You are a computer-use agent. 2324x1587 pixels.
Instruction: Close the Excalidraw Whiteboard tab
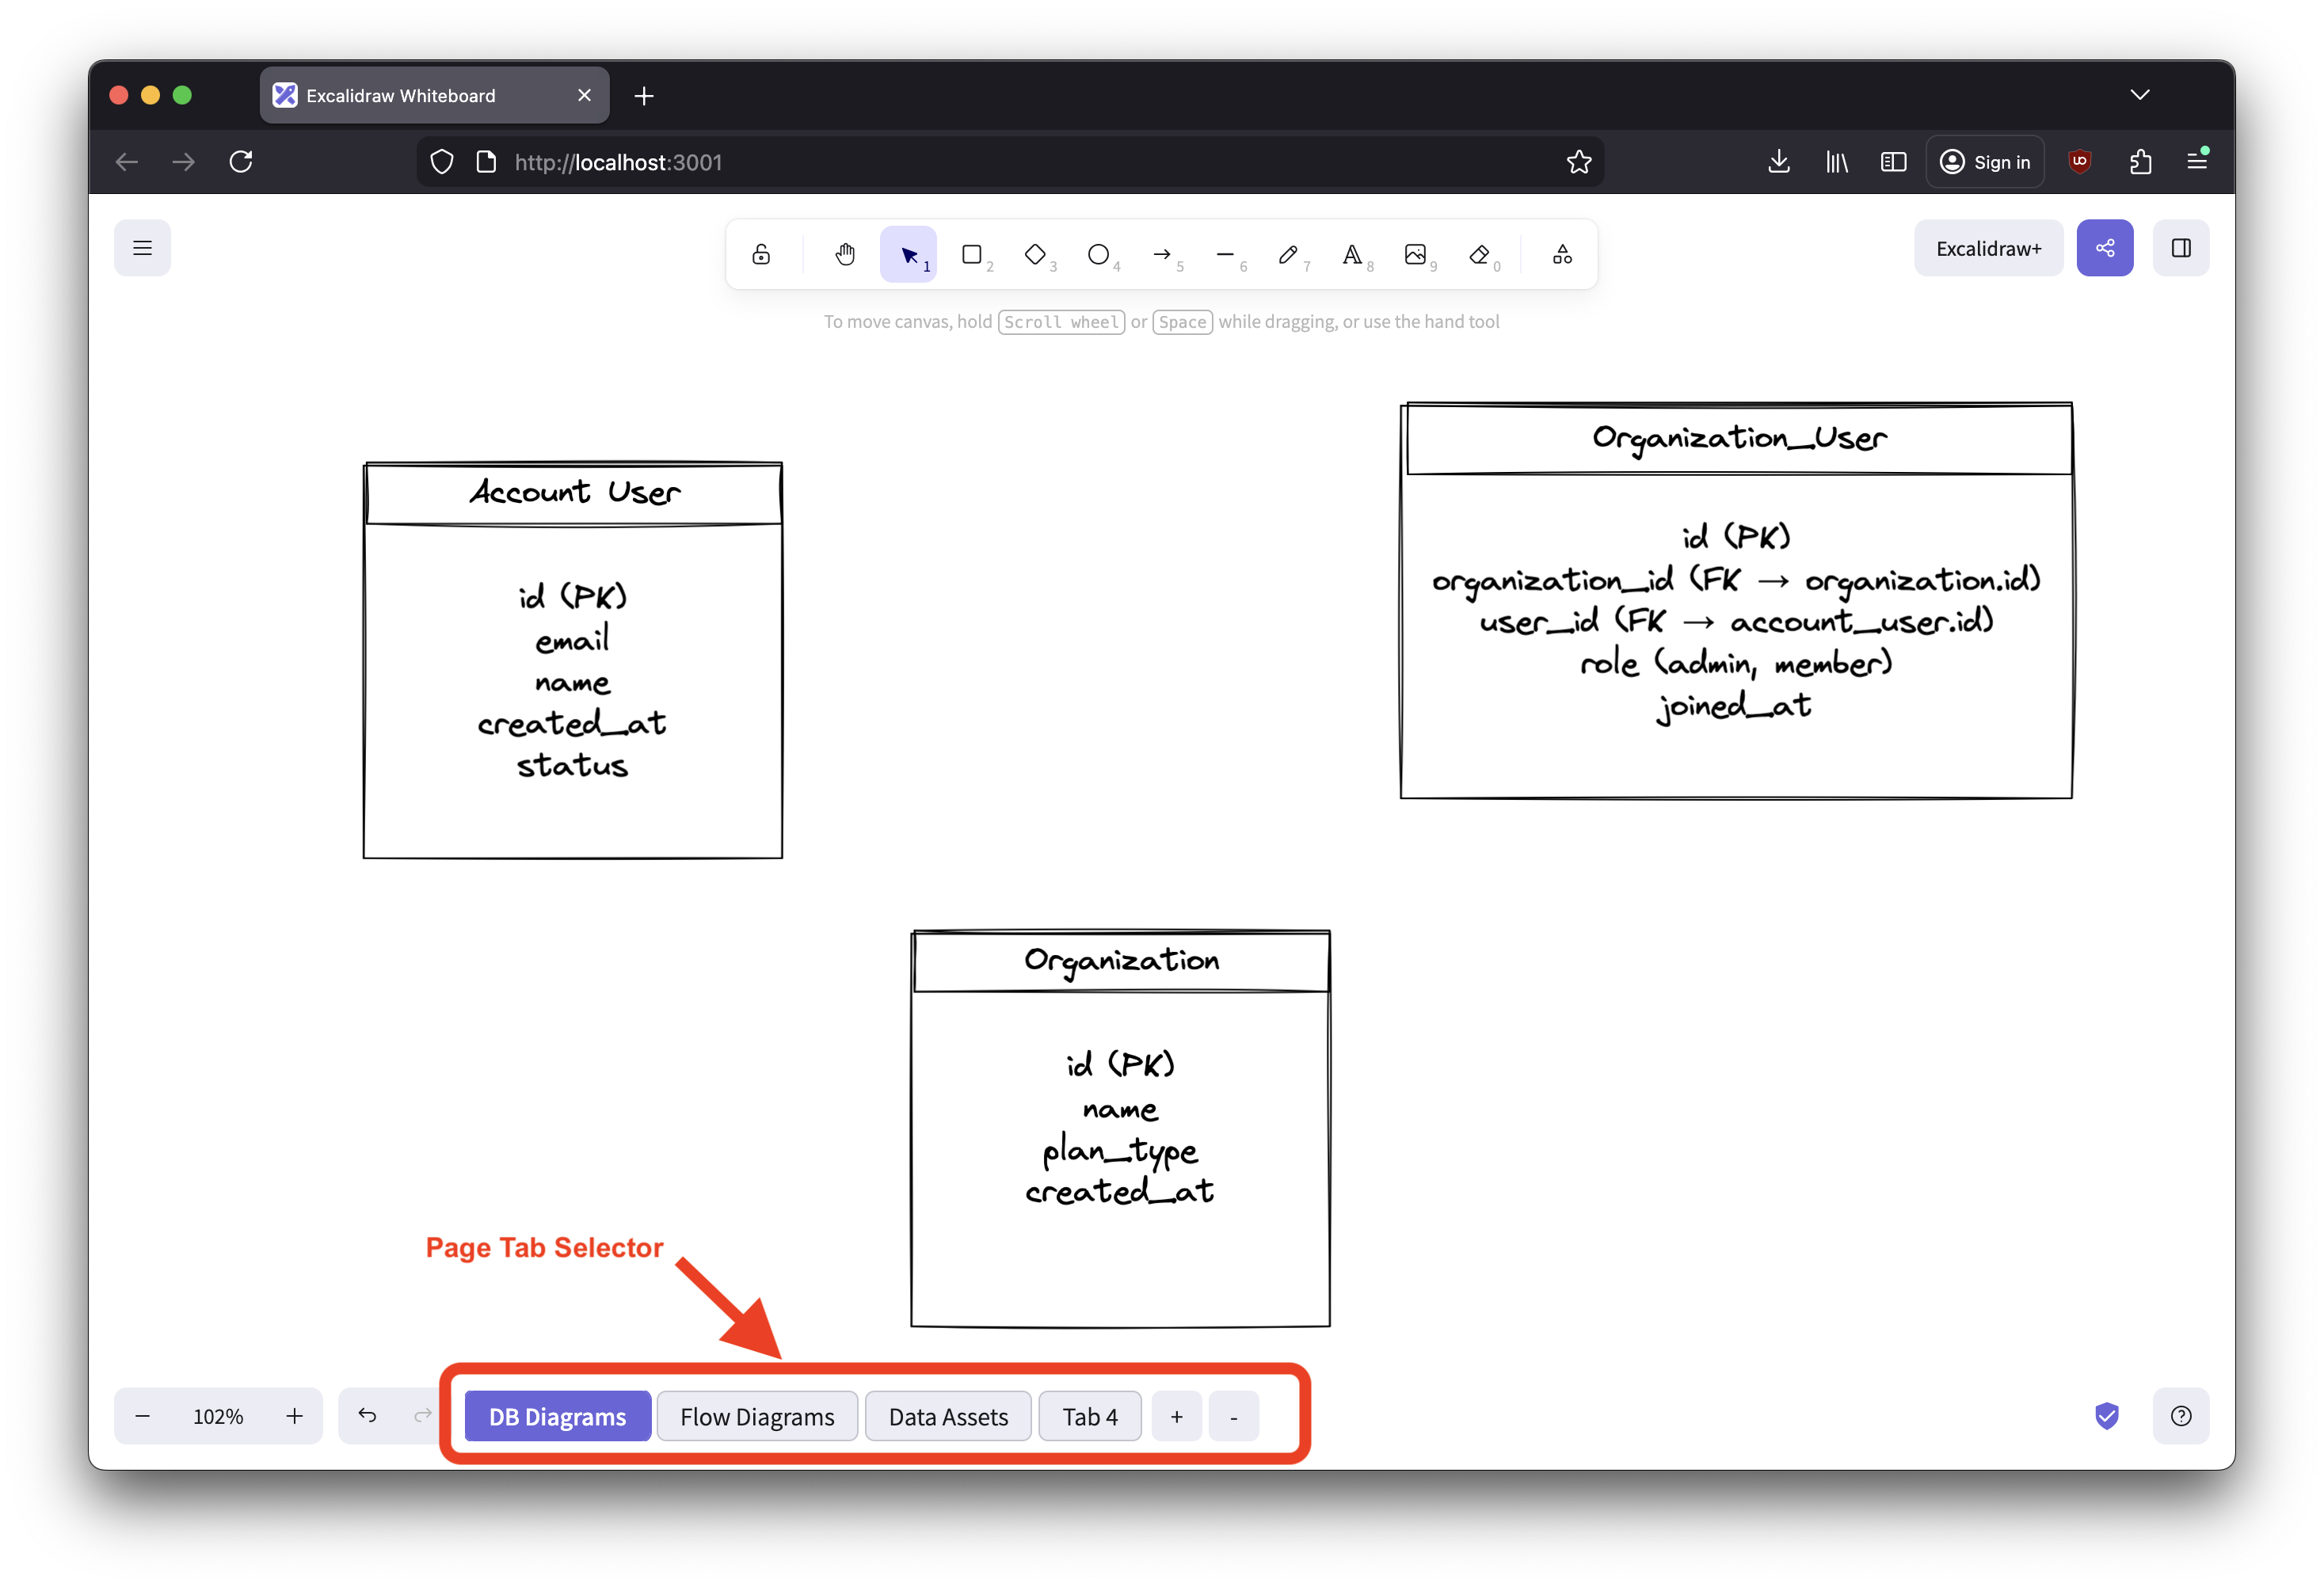click(584, 96)
